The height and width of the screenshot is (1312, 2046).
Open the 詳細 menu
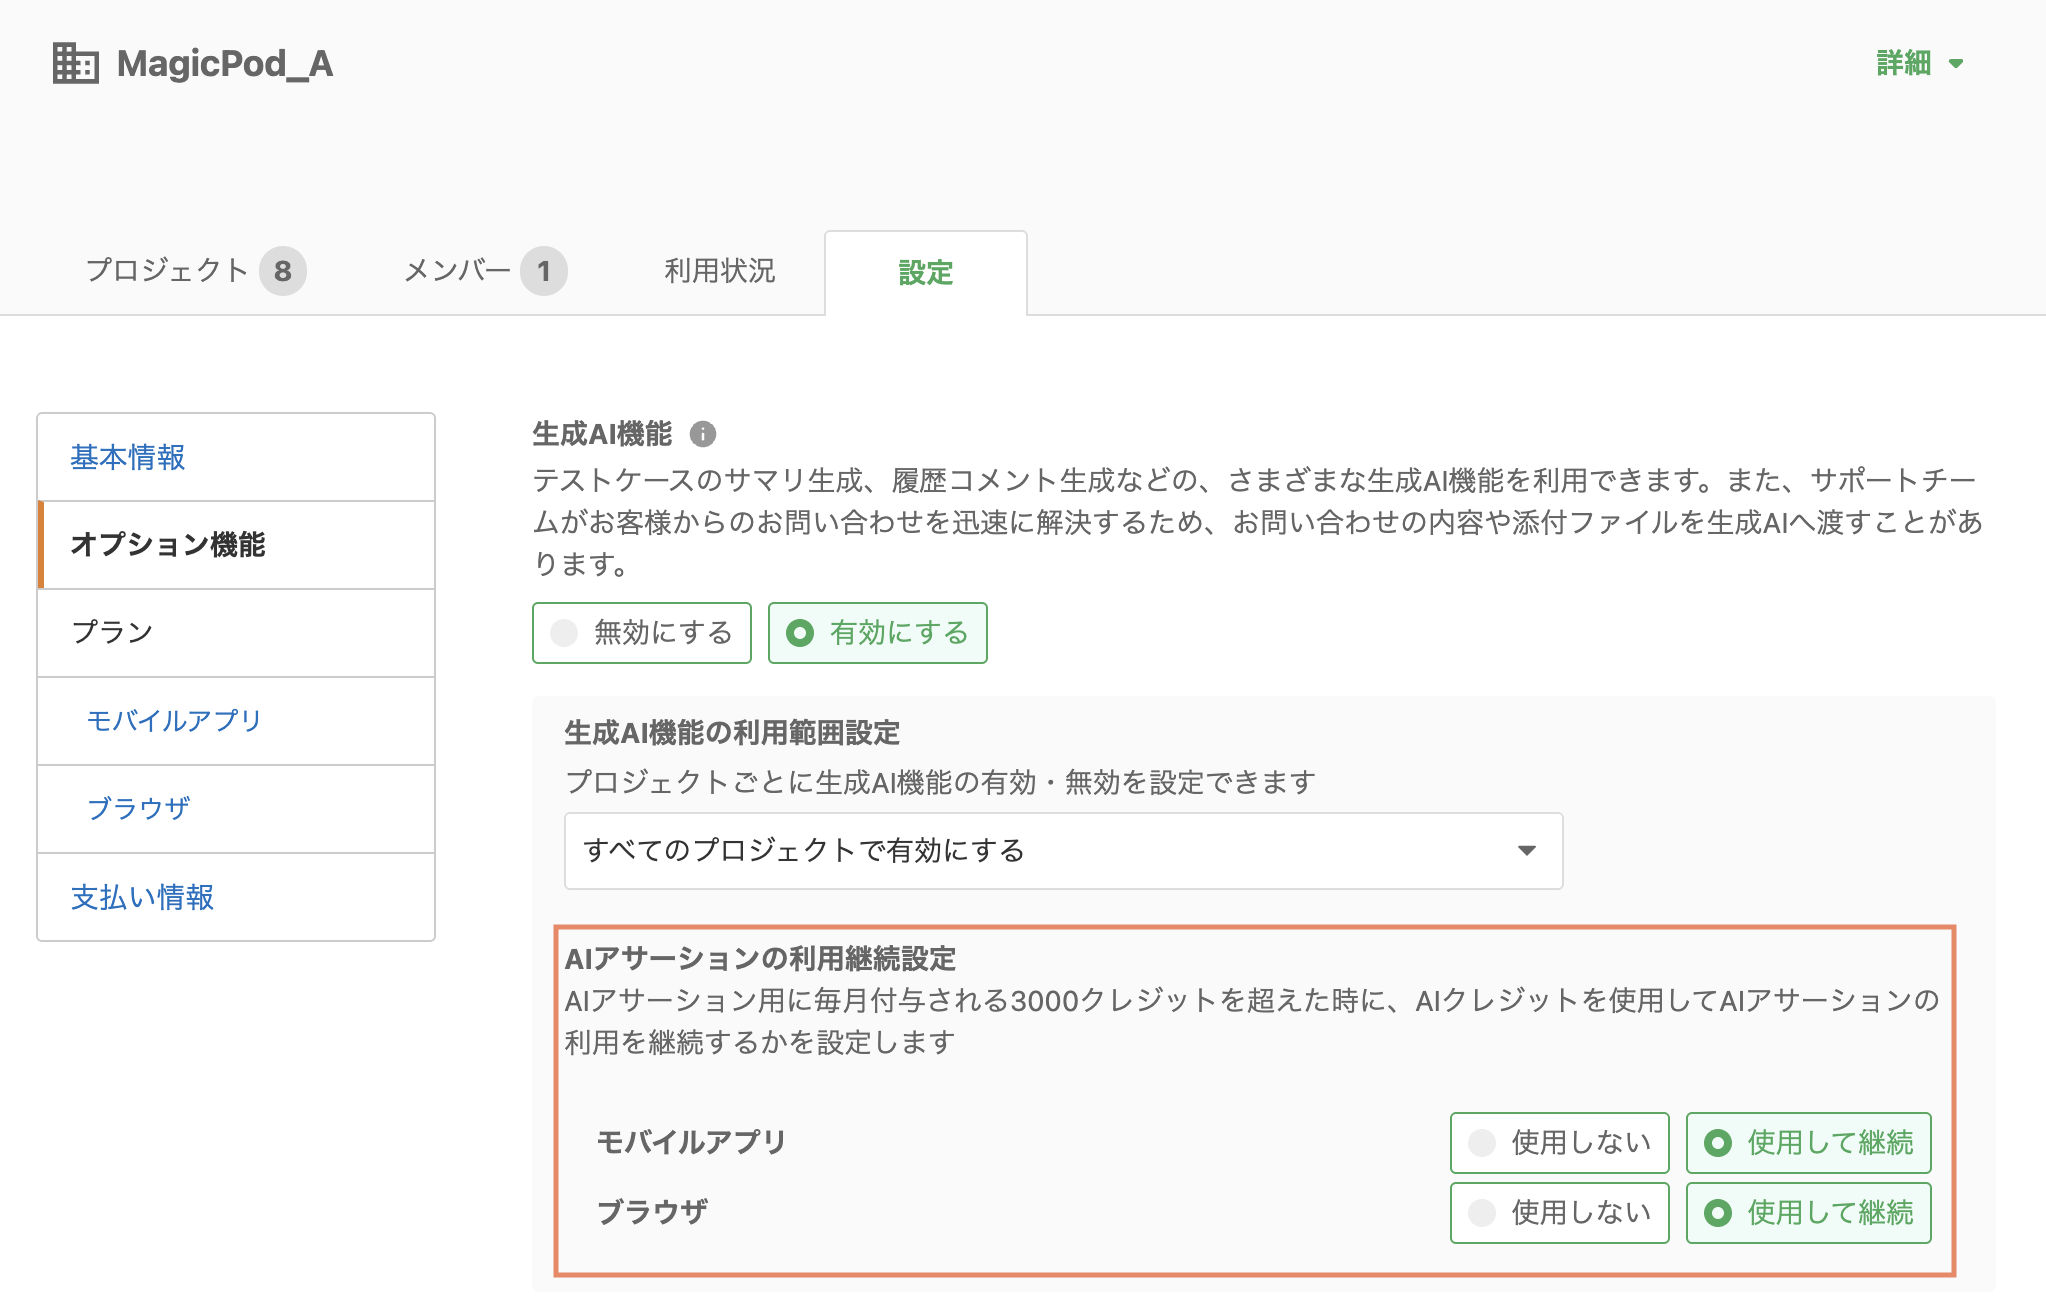point(1920,63)
